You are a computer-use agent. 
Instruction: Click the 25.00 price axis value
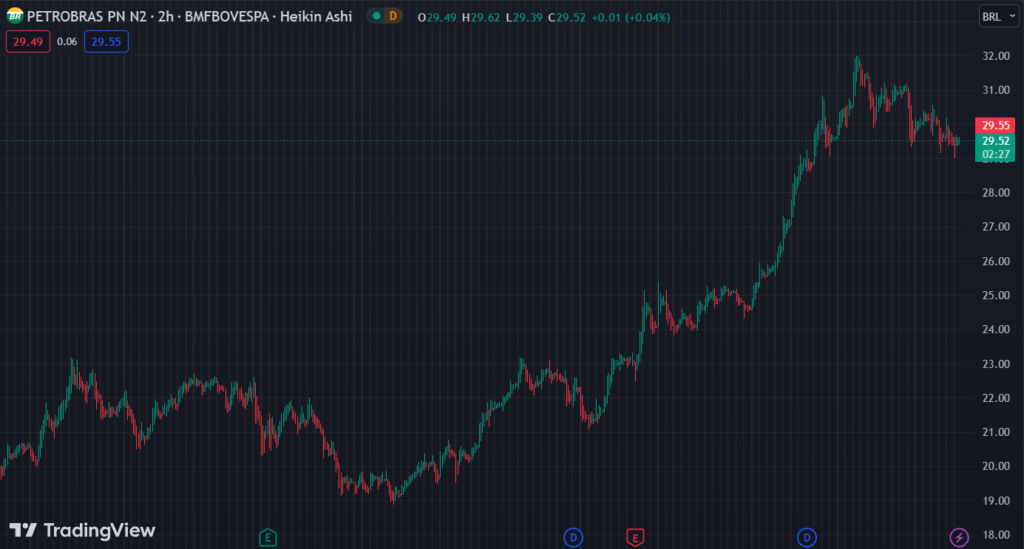click(996, 295)
